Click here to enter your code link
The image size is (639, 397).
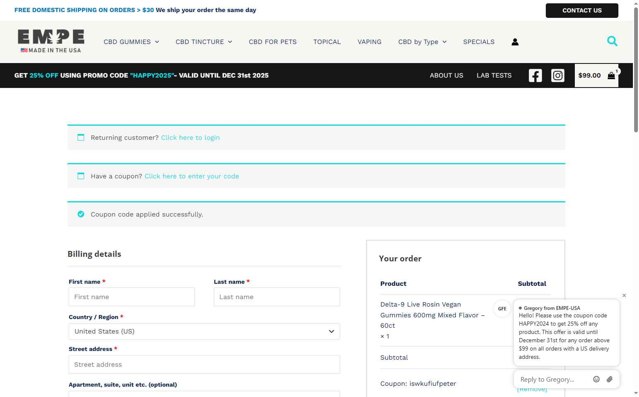coord(192,176)
